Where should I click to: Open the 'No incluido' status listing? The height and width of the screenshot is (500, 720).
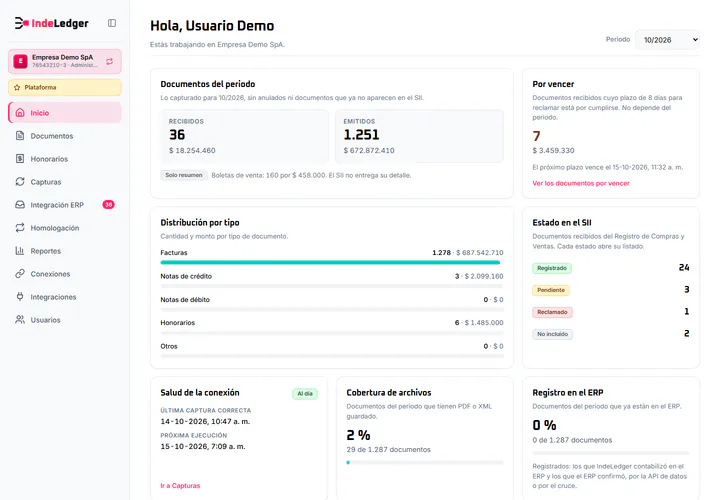click(552, 334)
